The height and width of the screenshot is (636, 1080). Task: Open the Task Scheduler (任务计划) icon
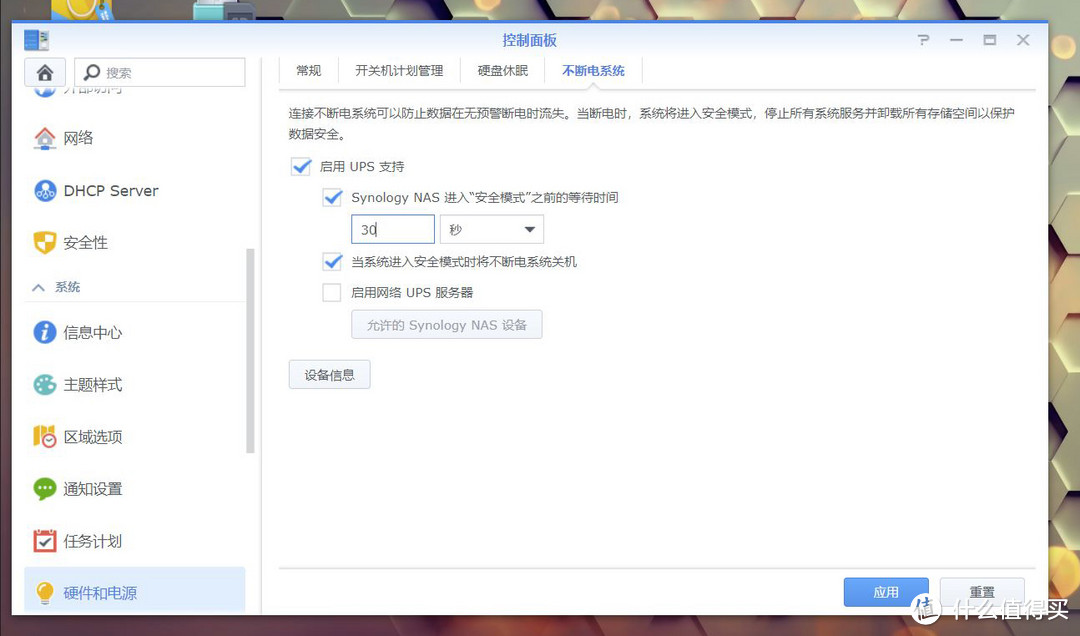tap(45, 541)
